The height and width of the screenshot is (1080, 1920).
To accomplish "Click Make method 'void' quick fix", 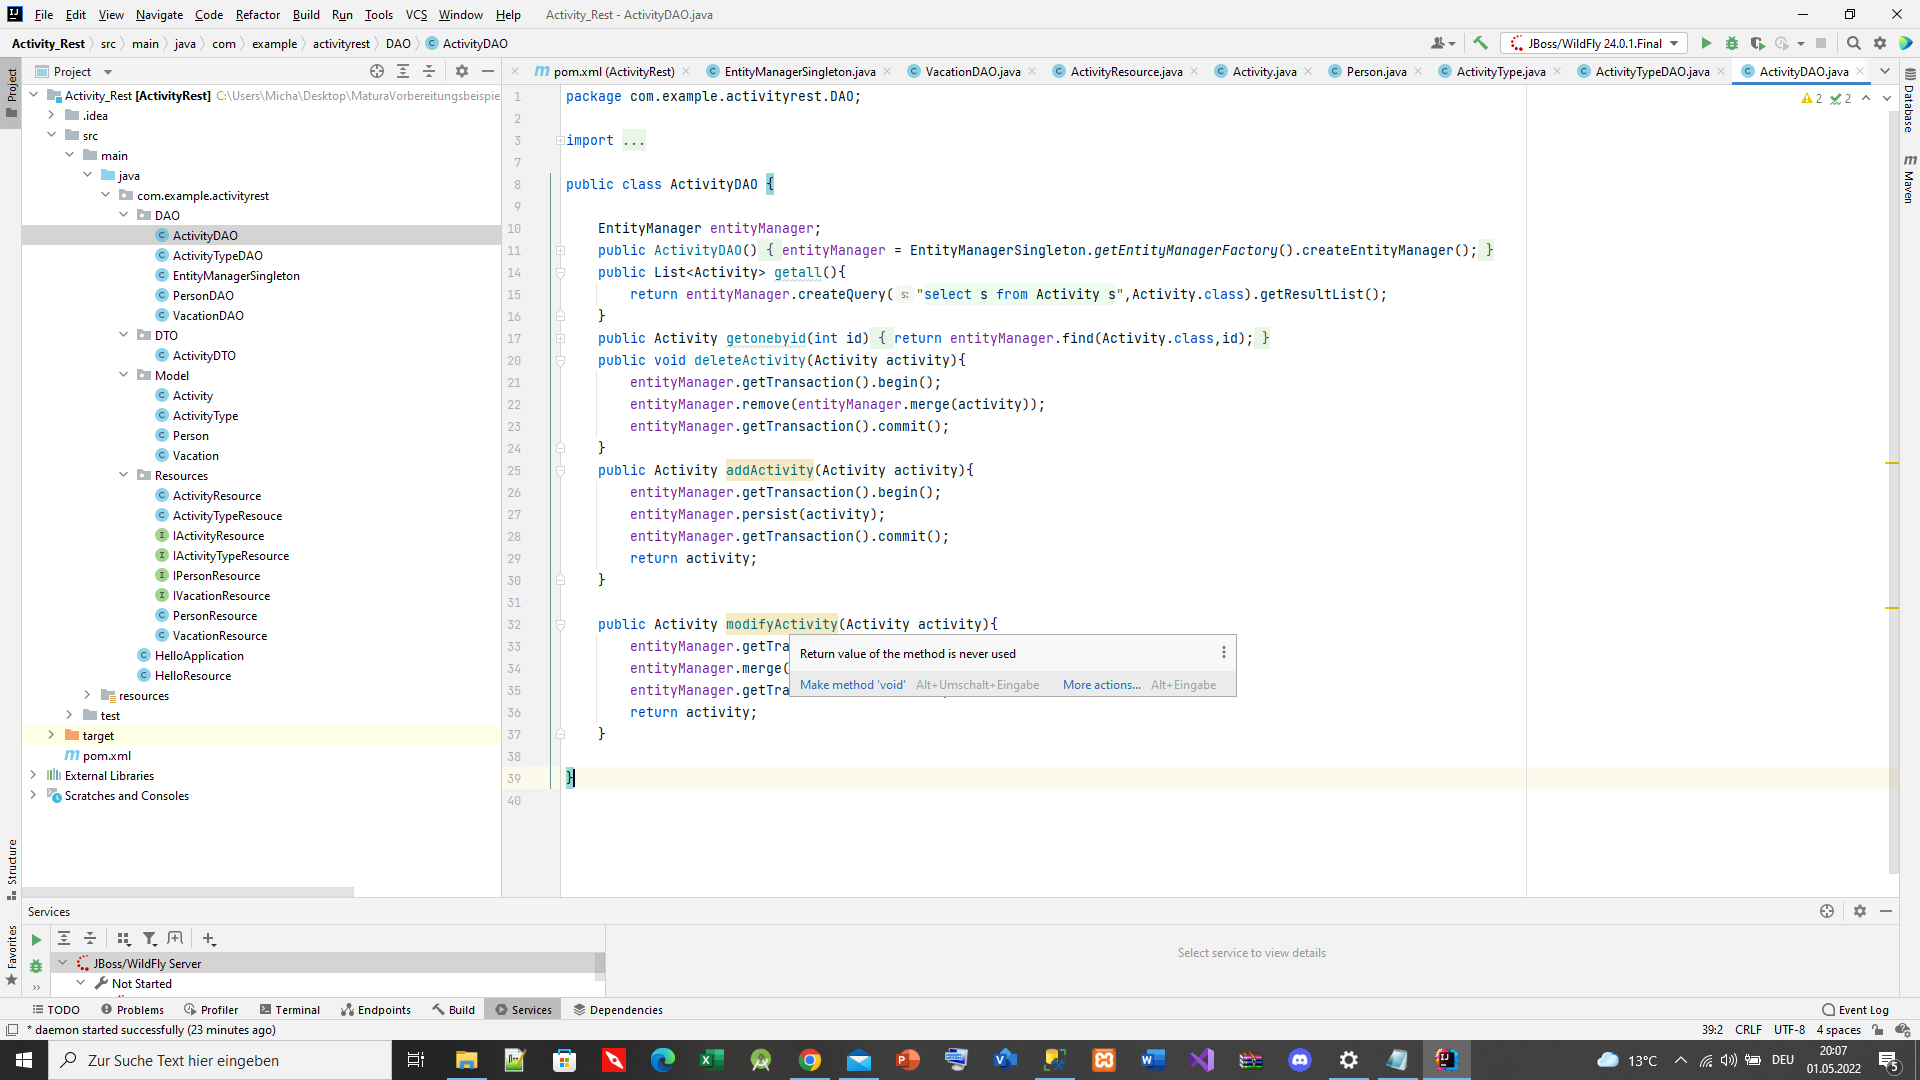I will coord(852,684).
